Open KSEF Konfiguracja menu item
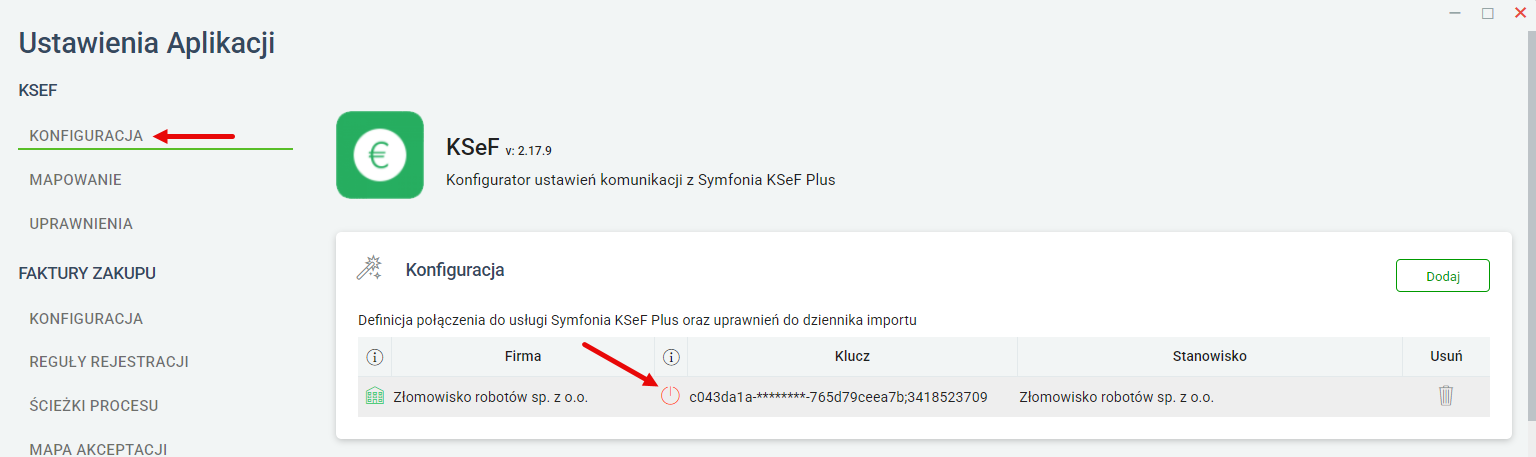This screenshot has width=1536, height=457. click(86, 136)
